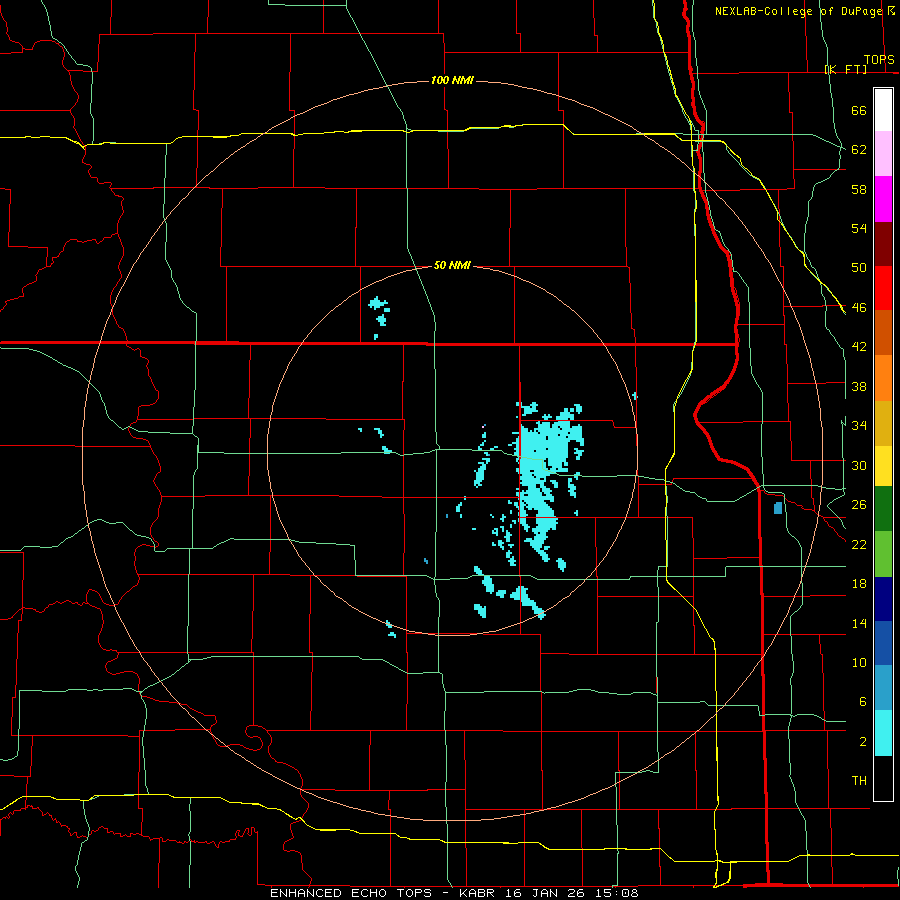The width and height of the screenshot is (900, 900).
Task: Select the light green legend swatch
Action: point(883,553)
